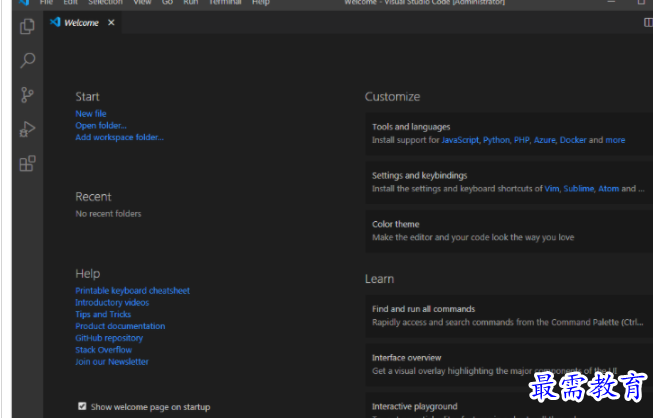Screen dimensions: 653x418
Task: Open the Extensions view icon
Action: [27, 163]
